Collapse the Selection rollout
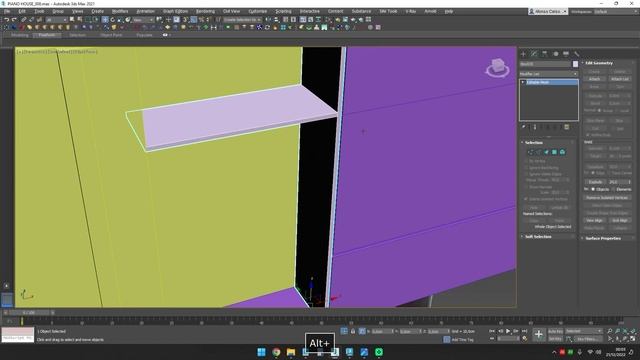 click(533, 142)
